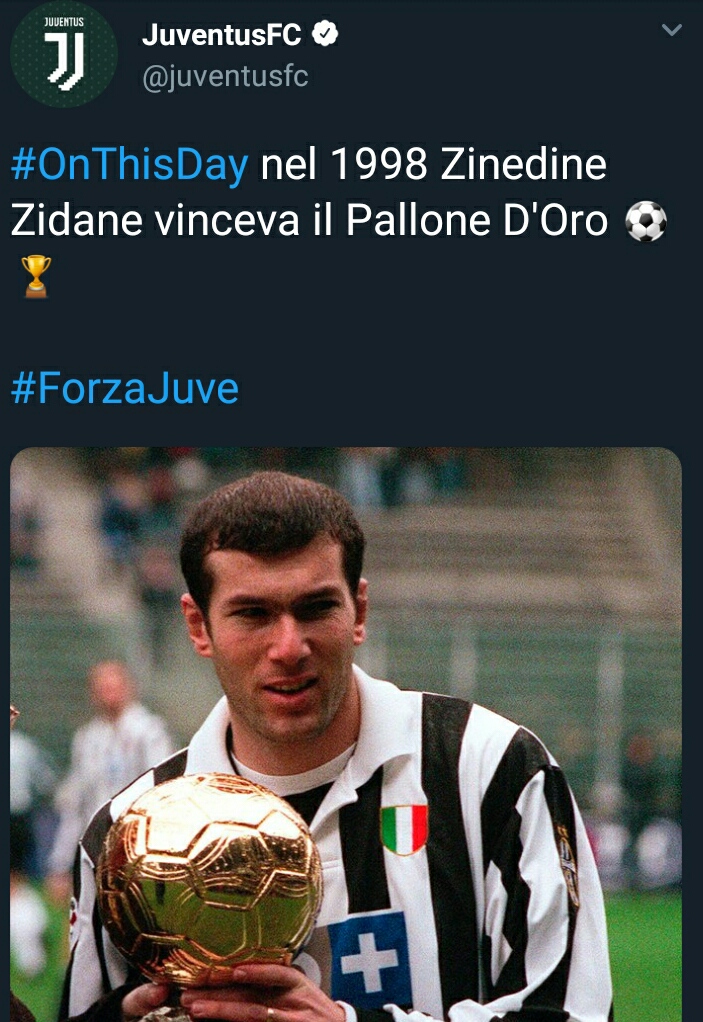The image size is (703, 1022).
Task: Click the gold trophy emoji
Action: point(36,276)
